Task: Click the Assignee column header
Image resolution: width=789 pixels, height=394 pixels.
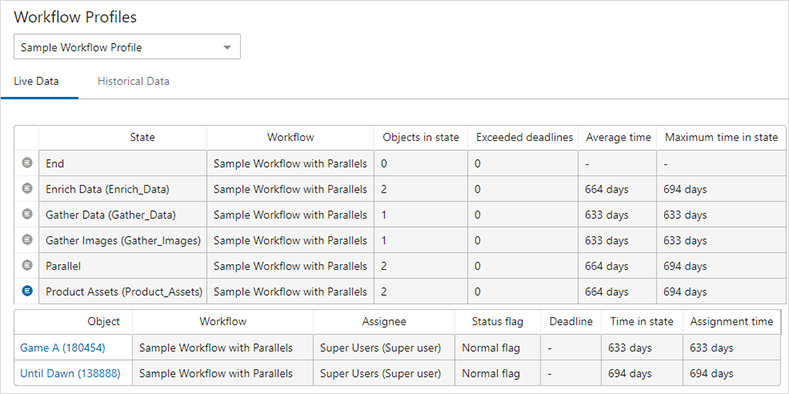Action: [x=384, y=322]
